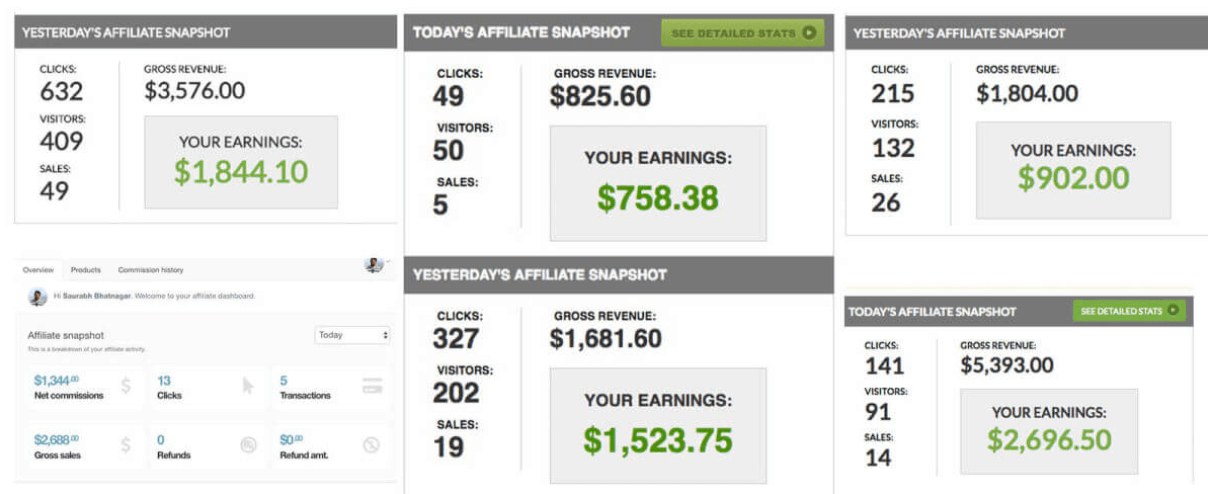Switch to the Overview tab
Screen dimensions: 1208x494
click(38, 270)
